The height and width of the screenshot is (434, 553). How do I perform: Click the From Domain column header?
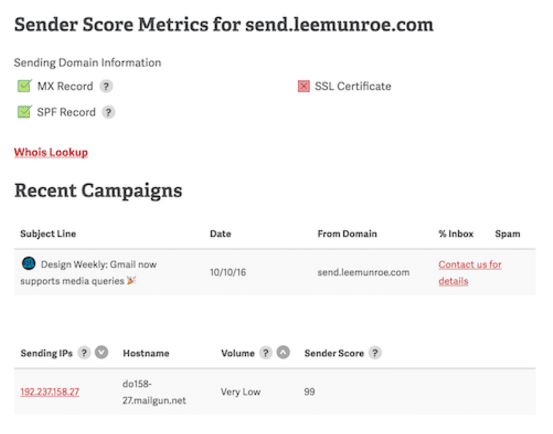pyautogui.click(x=347, y=234)
